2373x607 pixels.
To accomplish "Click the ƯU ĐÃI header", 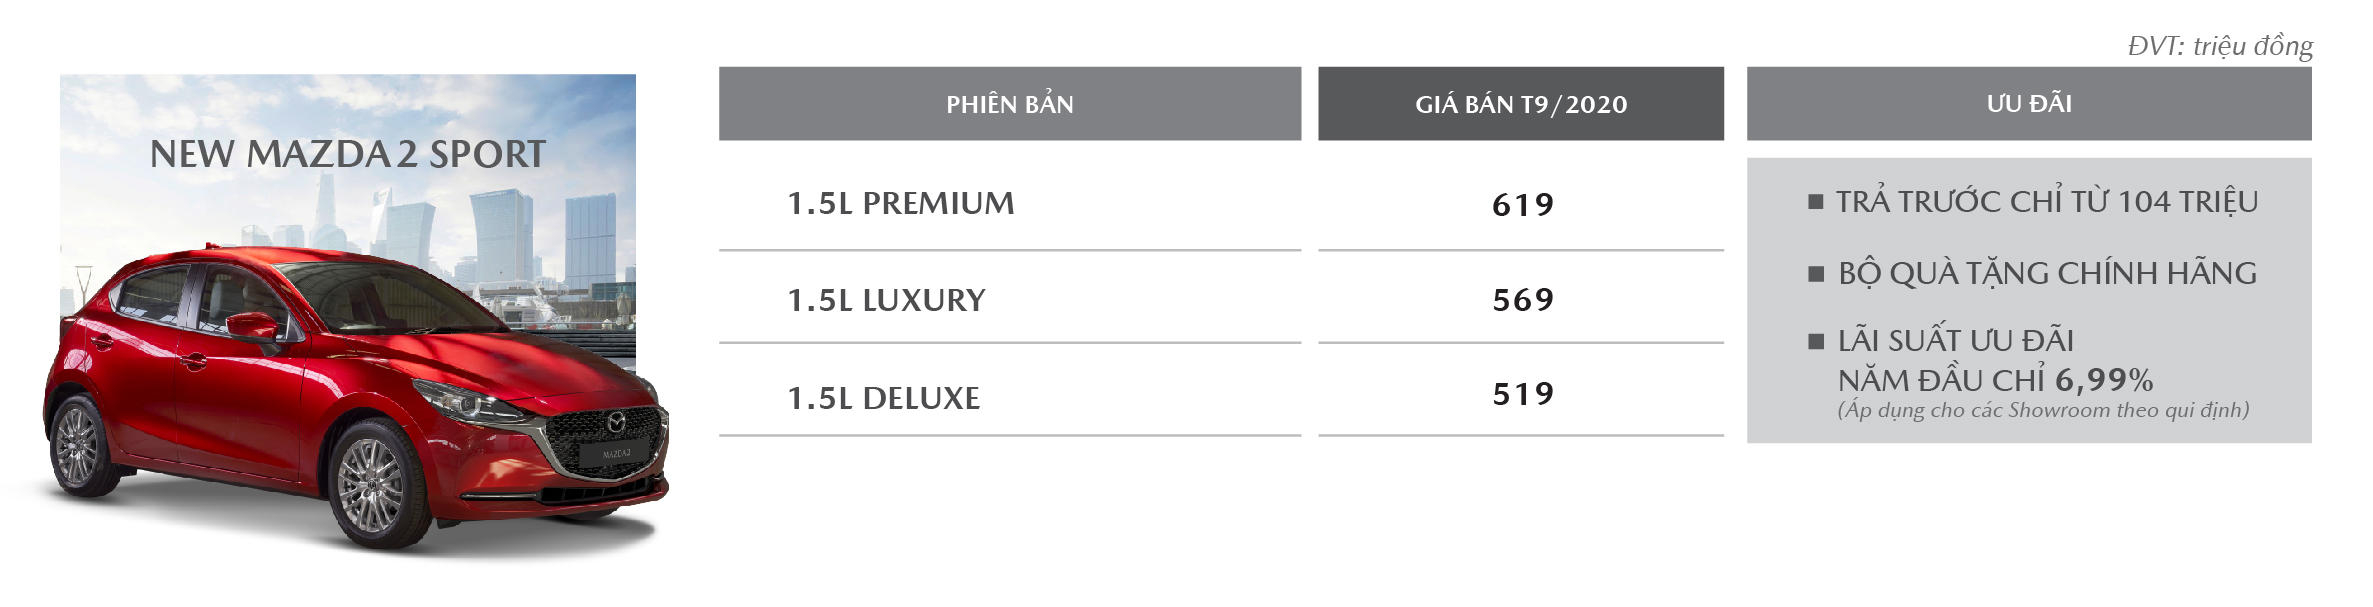I will pos(2029,104).
